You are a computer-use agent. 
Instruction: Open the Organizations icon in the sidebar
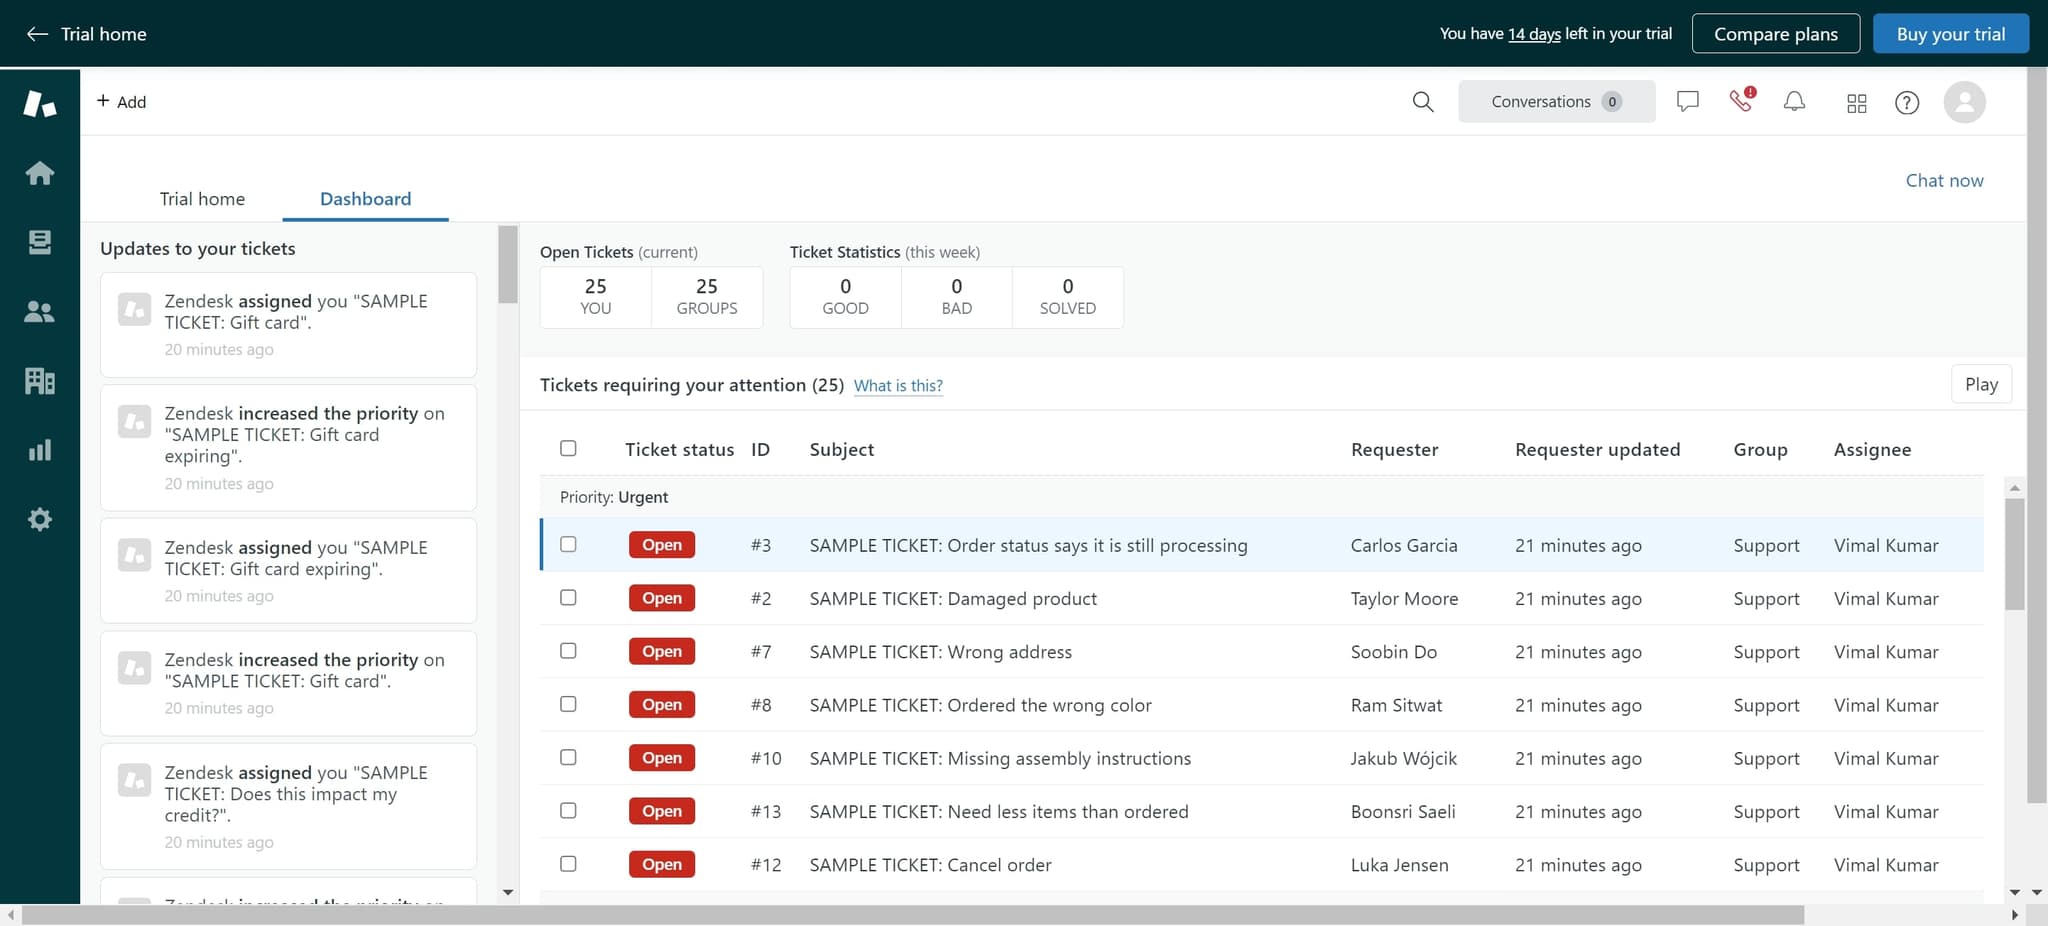point(40,380)
